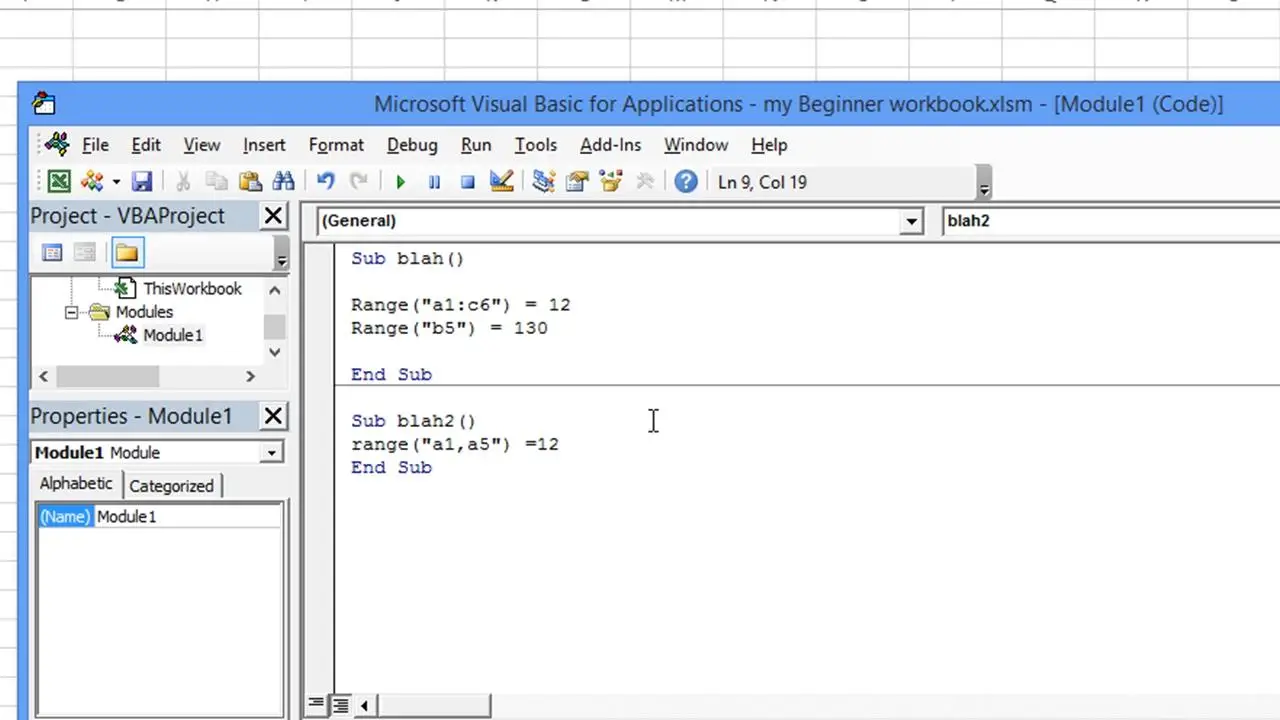The height and width of the screenshot is (720, 1280).
Task: Open the Project Explorer toolbar icon
Action: [543, 182]
